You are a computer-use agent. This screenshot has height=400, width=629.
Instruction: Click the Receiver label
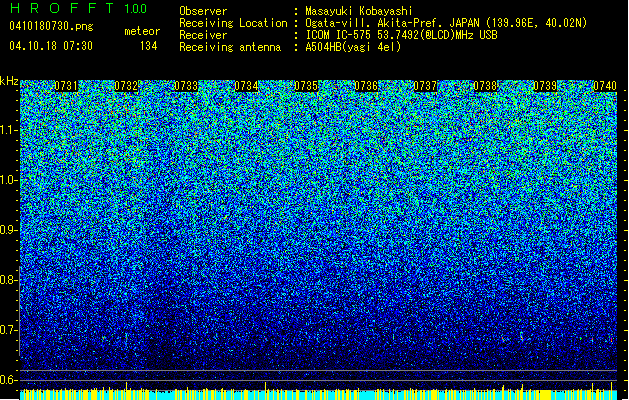pyautogui.click(x=203, y=35)
